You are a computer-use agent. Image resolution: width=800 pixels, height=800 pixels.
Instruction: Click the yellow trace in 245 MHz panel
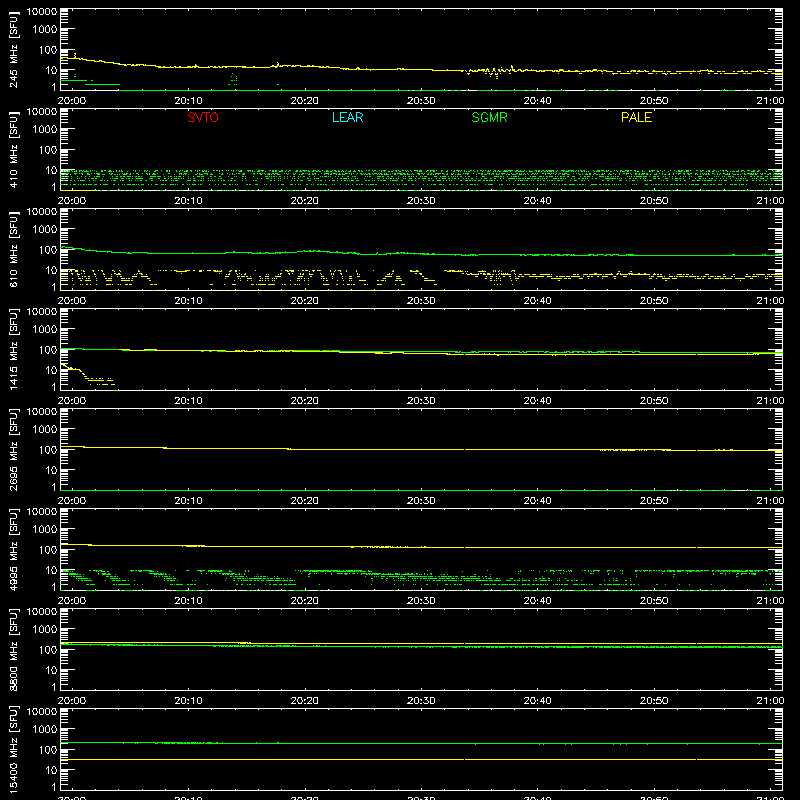point(421,69)
